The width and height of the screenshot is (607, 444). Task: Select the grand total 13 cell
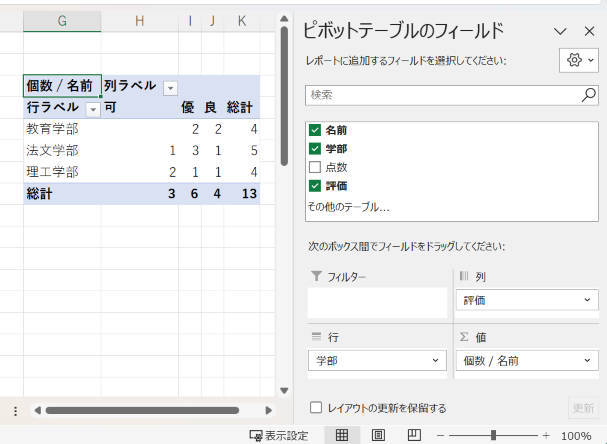(242, 194)
